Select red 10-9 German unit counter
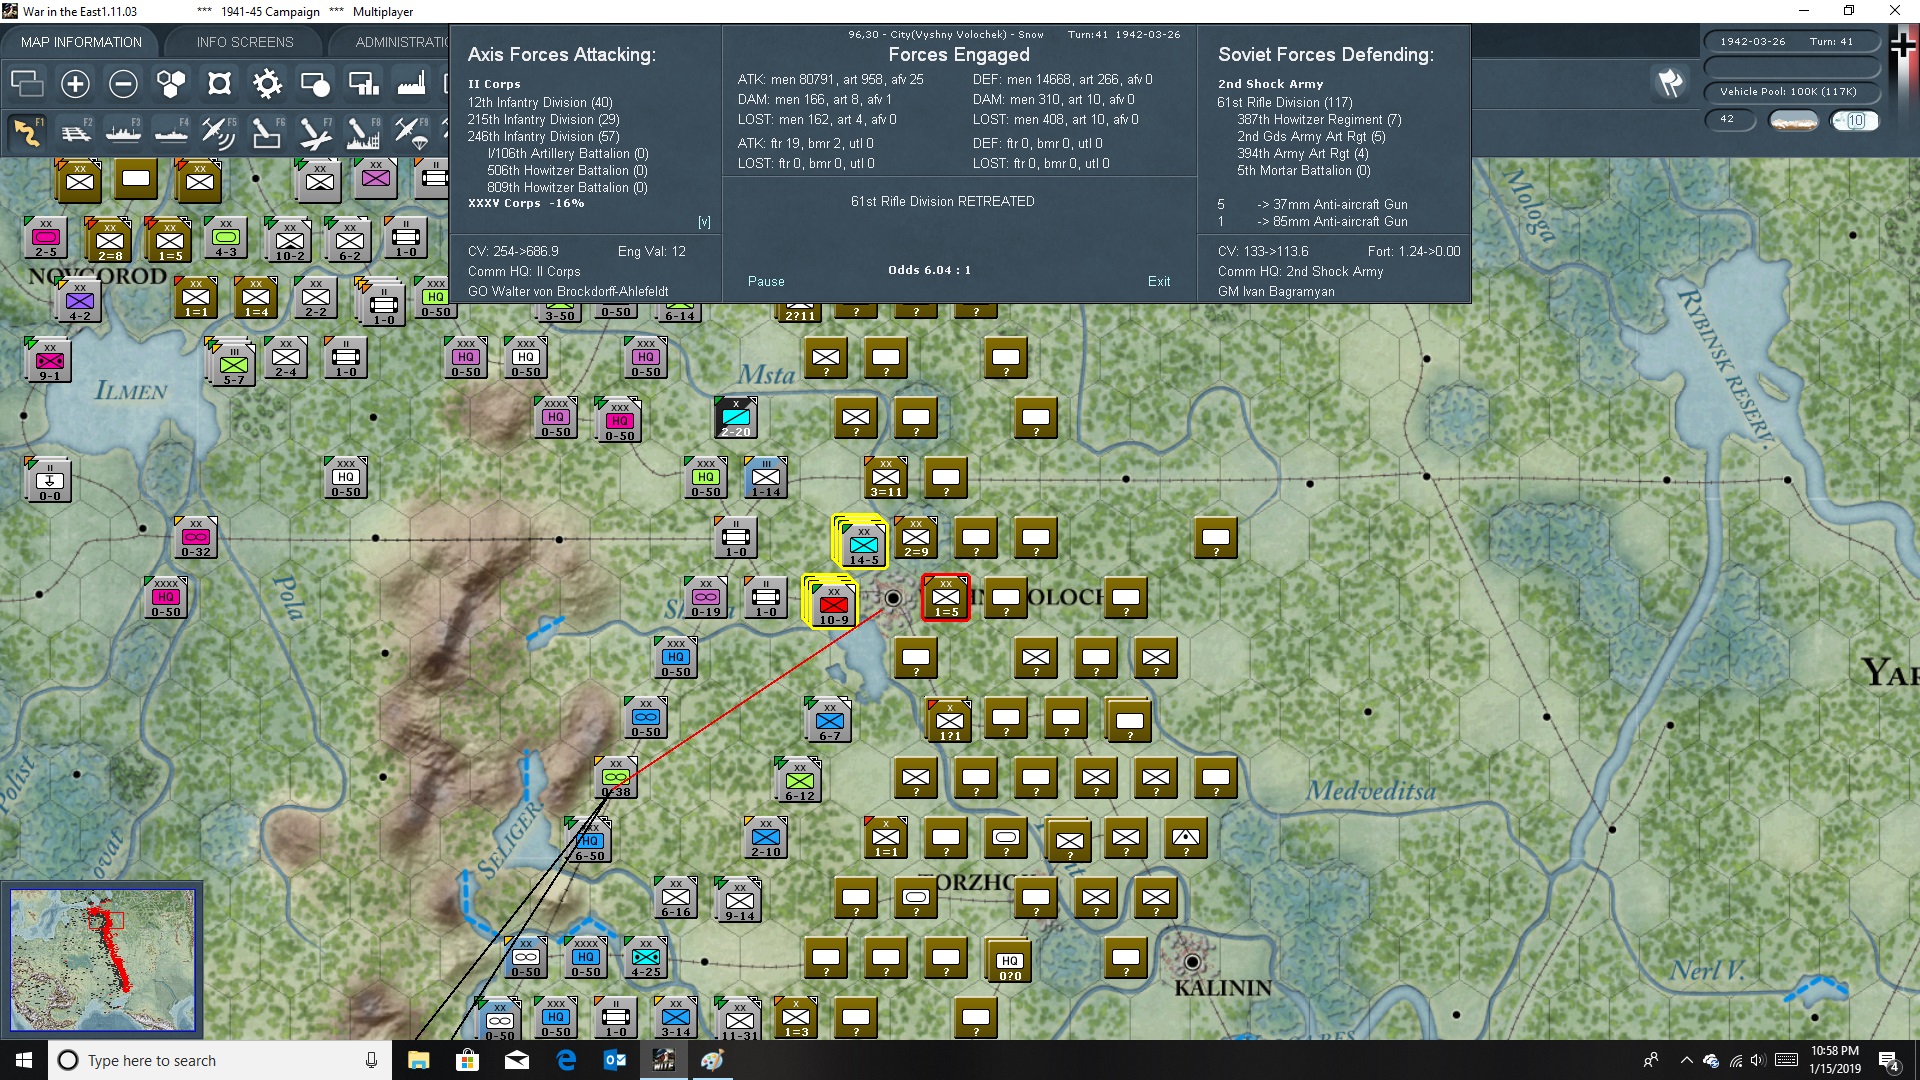Image resolution: width=1920 pixels, height=1080 pixels. point(833,604)
